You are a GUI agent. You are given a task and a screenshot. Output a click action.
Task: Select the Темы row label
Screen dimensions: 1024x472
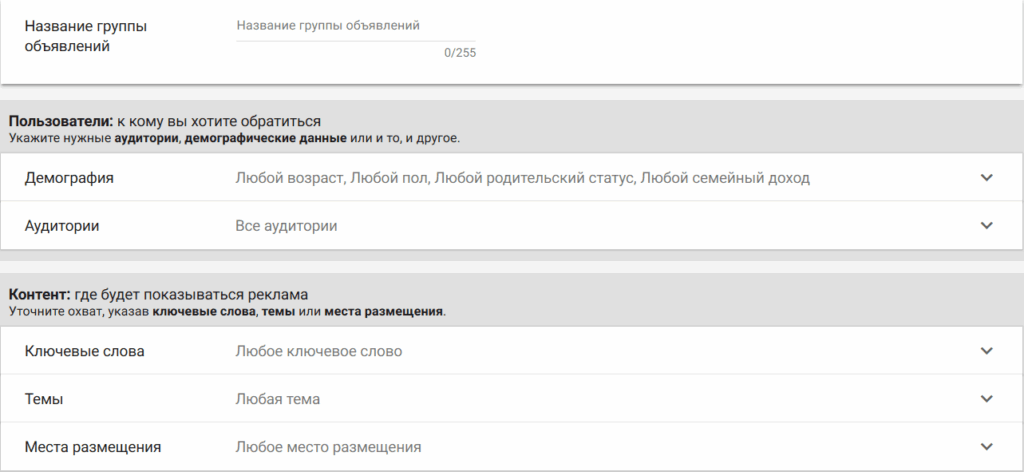(44, 399)
